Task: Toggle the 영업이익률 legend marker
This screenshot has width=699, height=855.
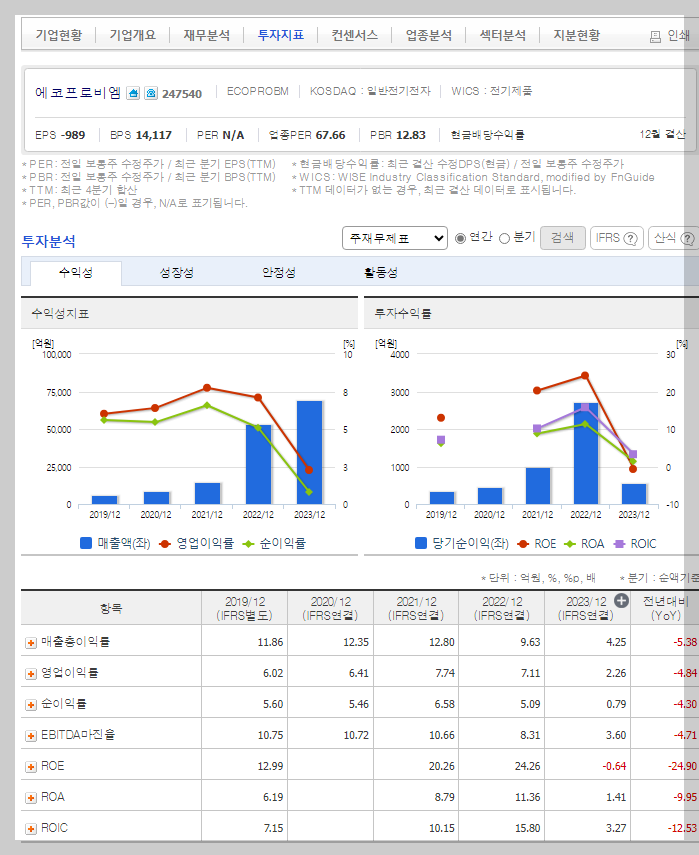Action: pyautogui.click(x=165, y=544)
